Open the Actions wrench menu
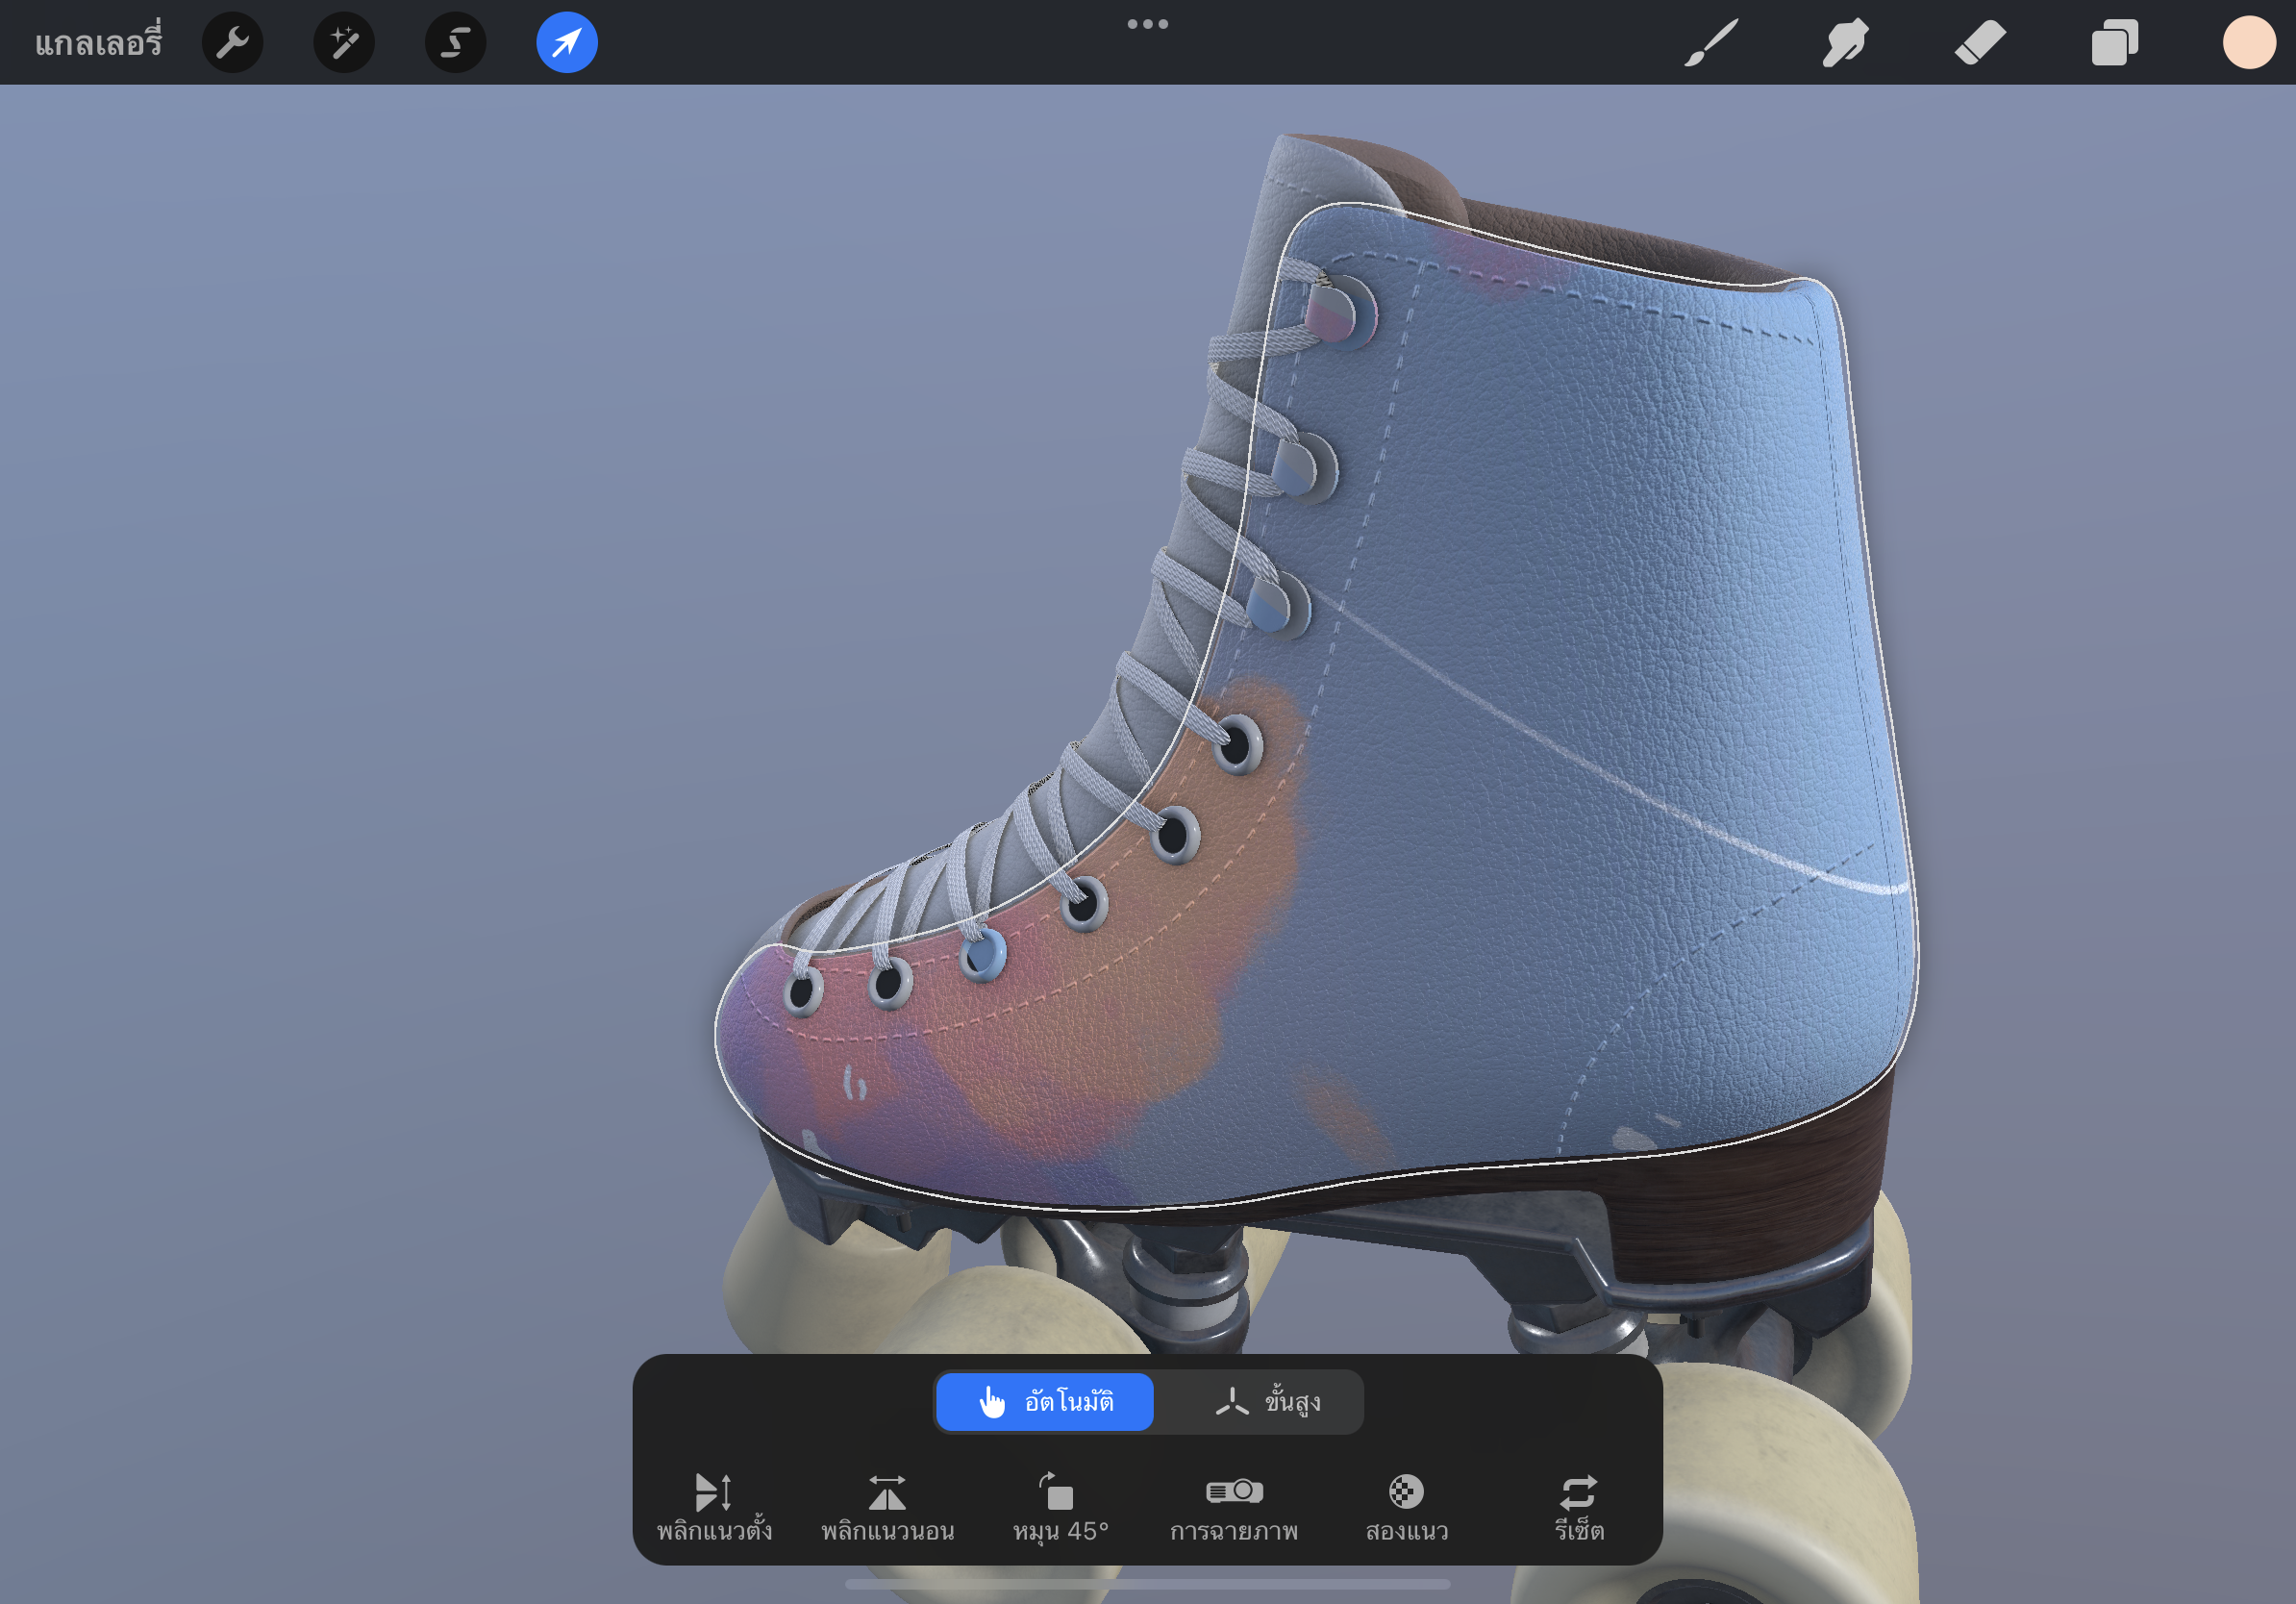This screenshot has width=2296, height=1604. (x=232, y=43)
